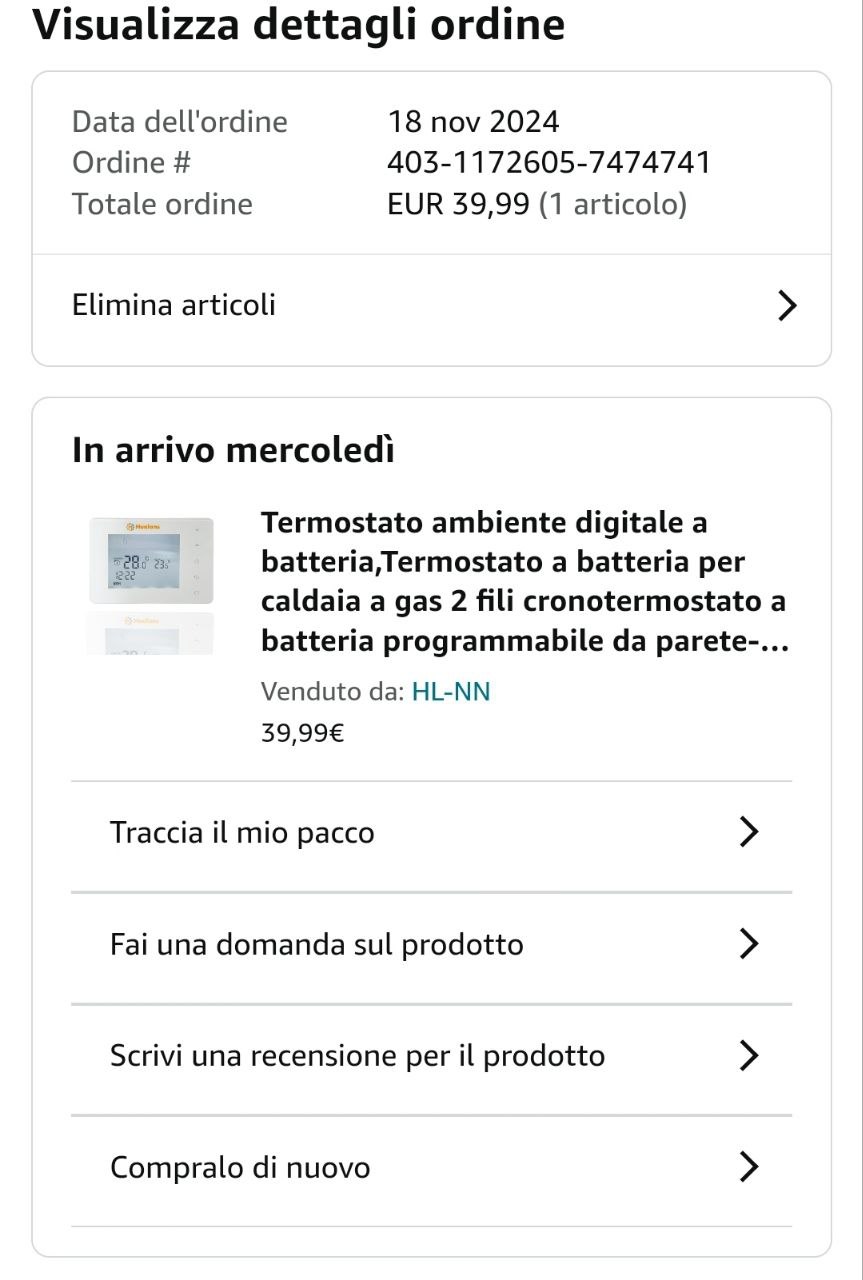The image size is (863, 1280).
Task: Click the order date 18 nov 2024
Action: point(473,122)
